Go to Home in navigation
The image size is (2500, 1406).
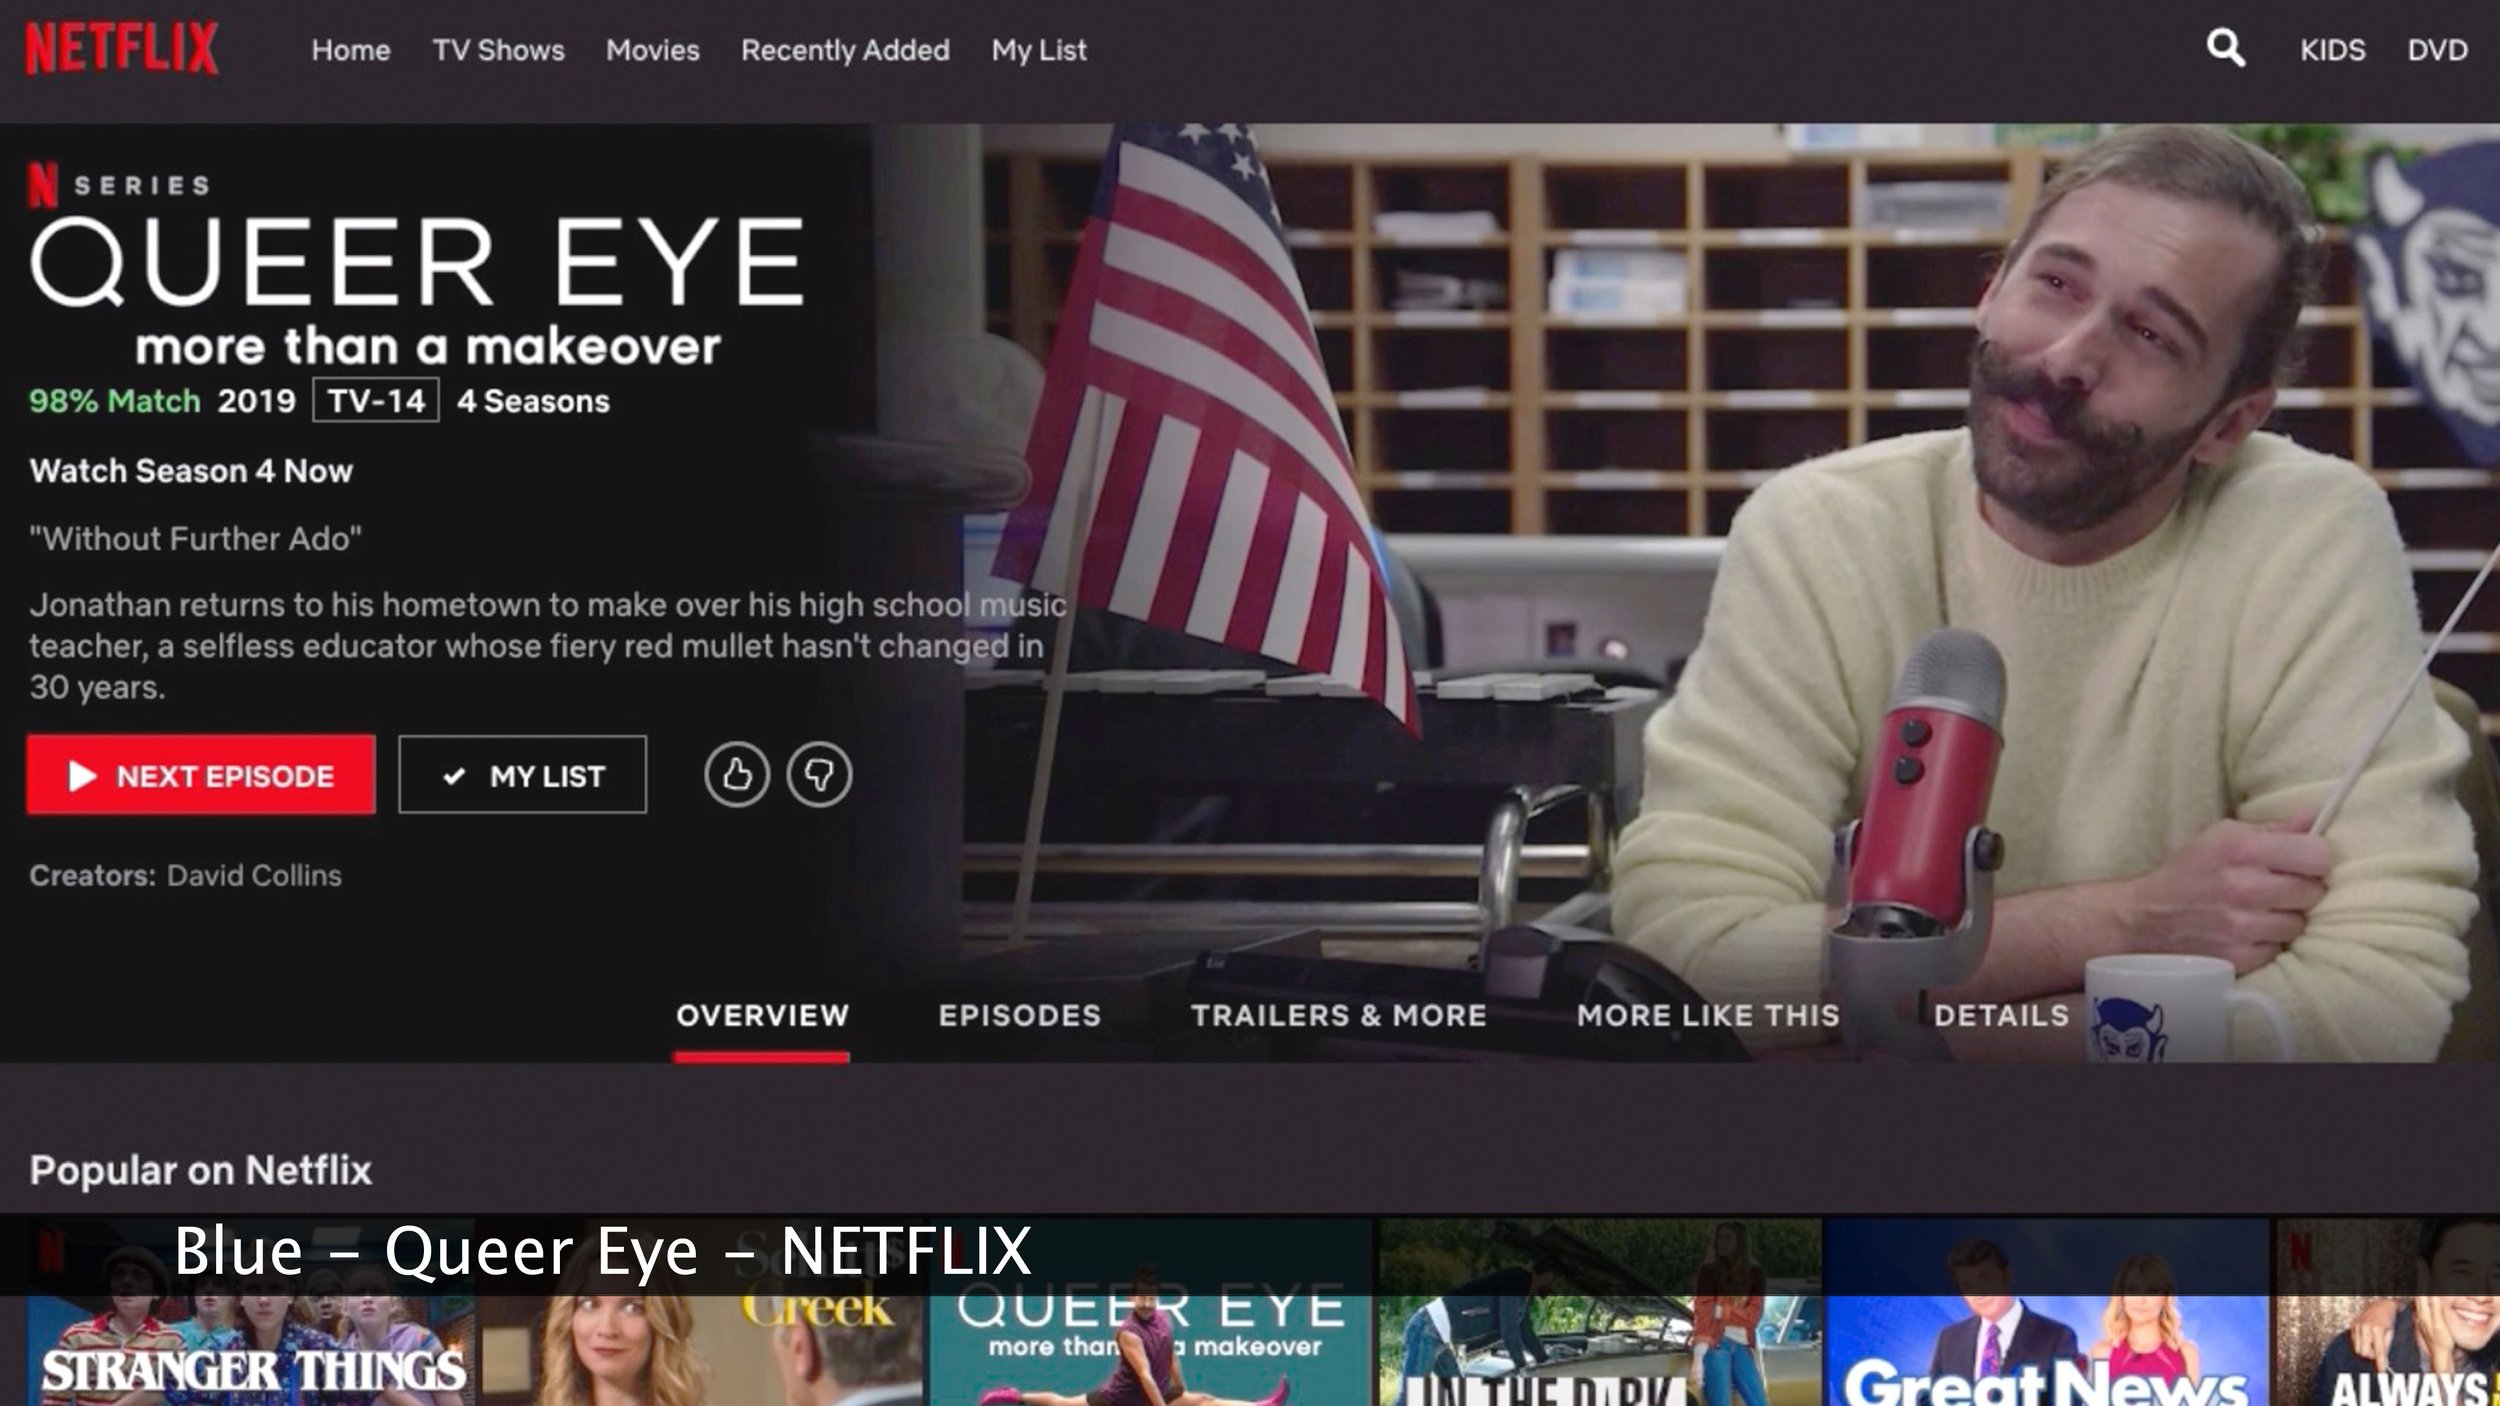(x=351, y=50)
